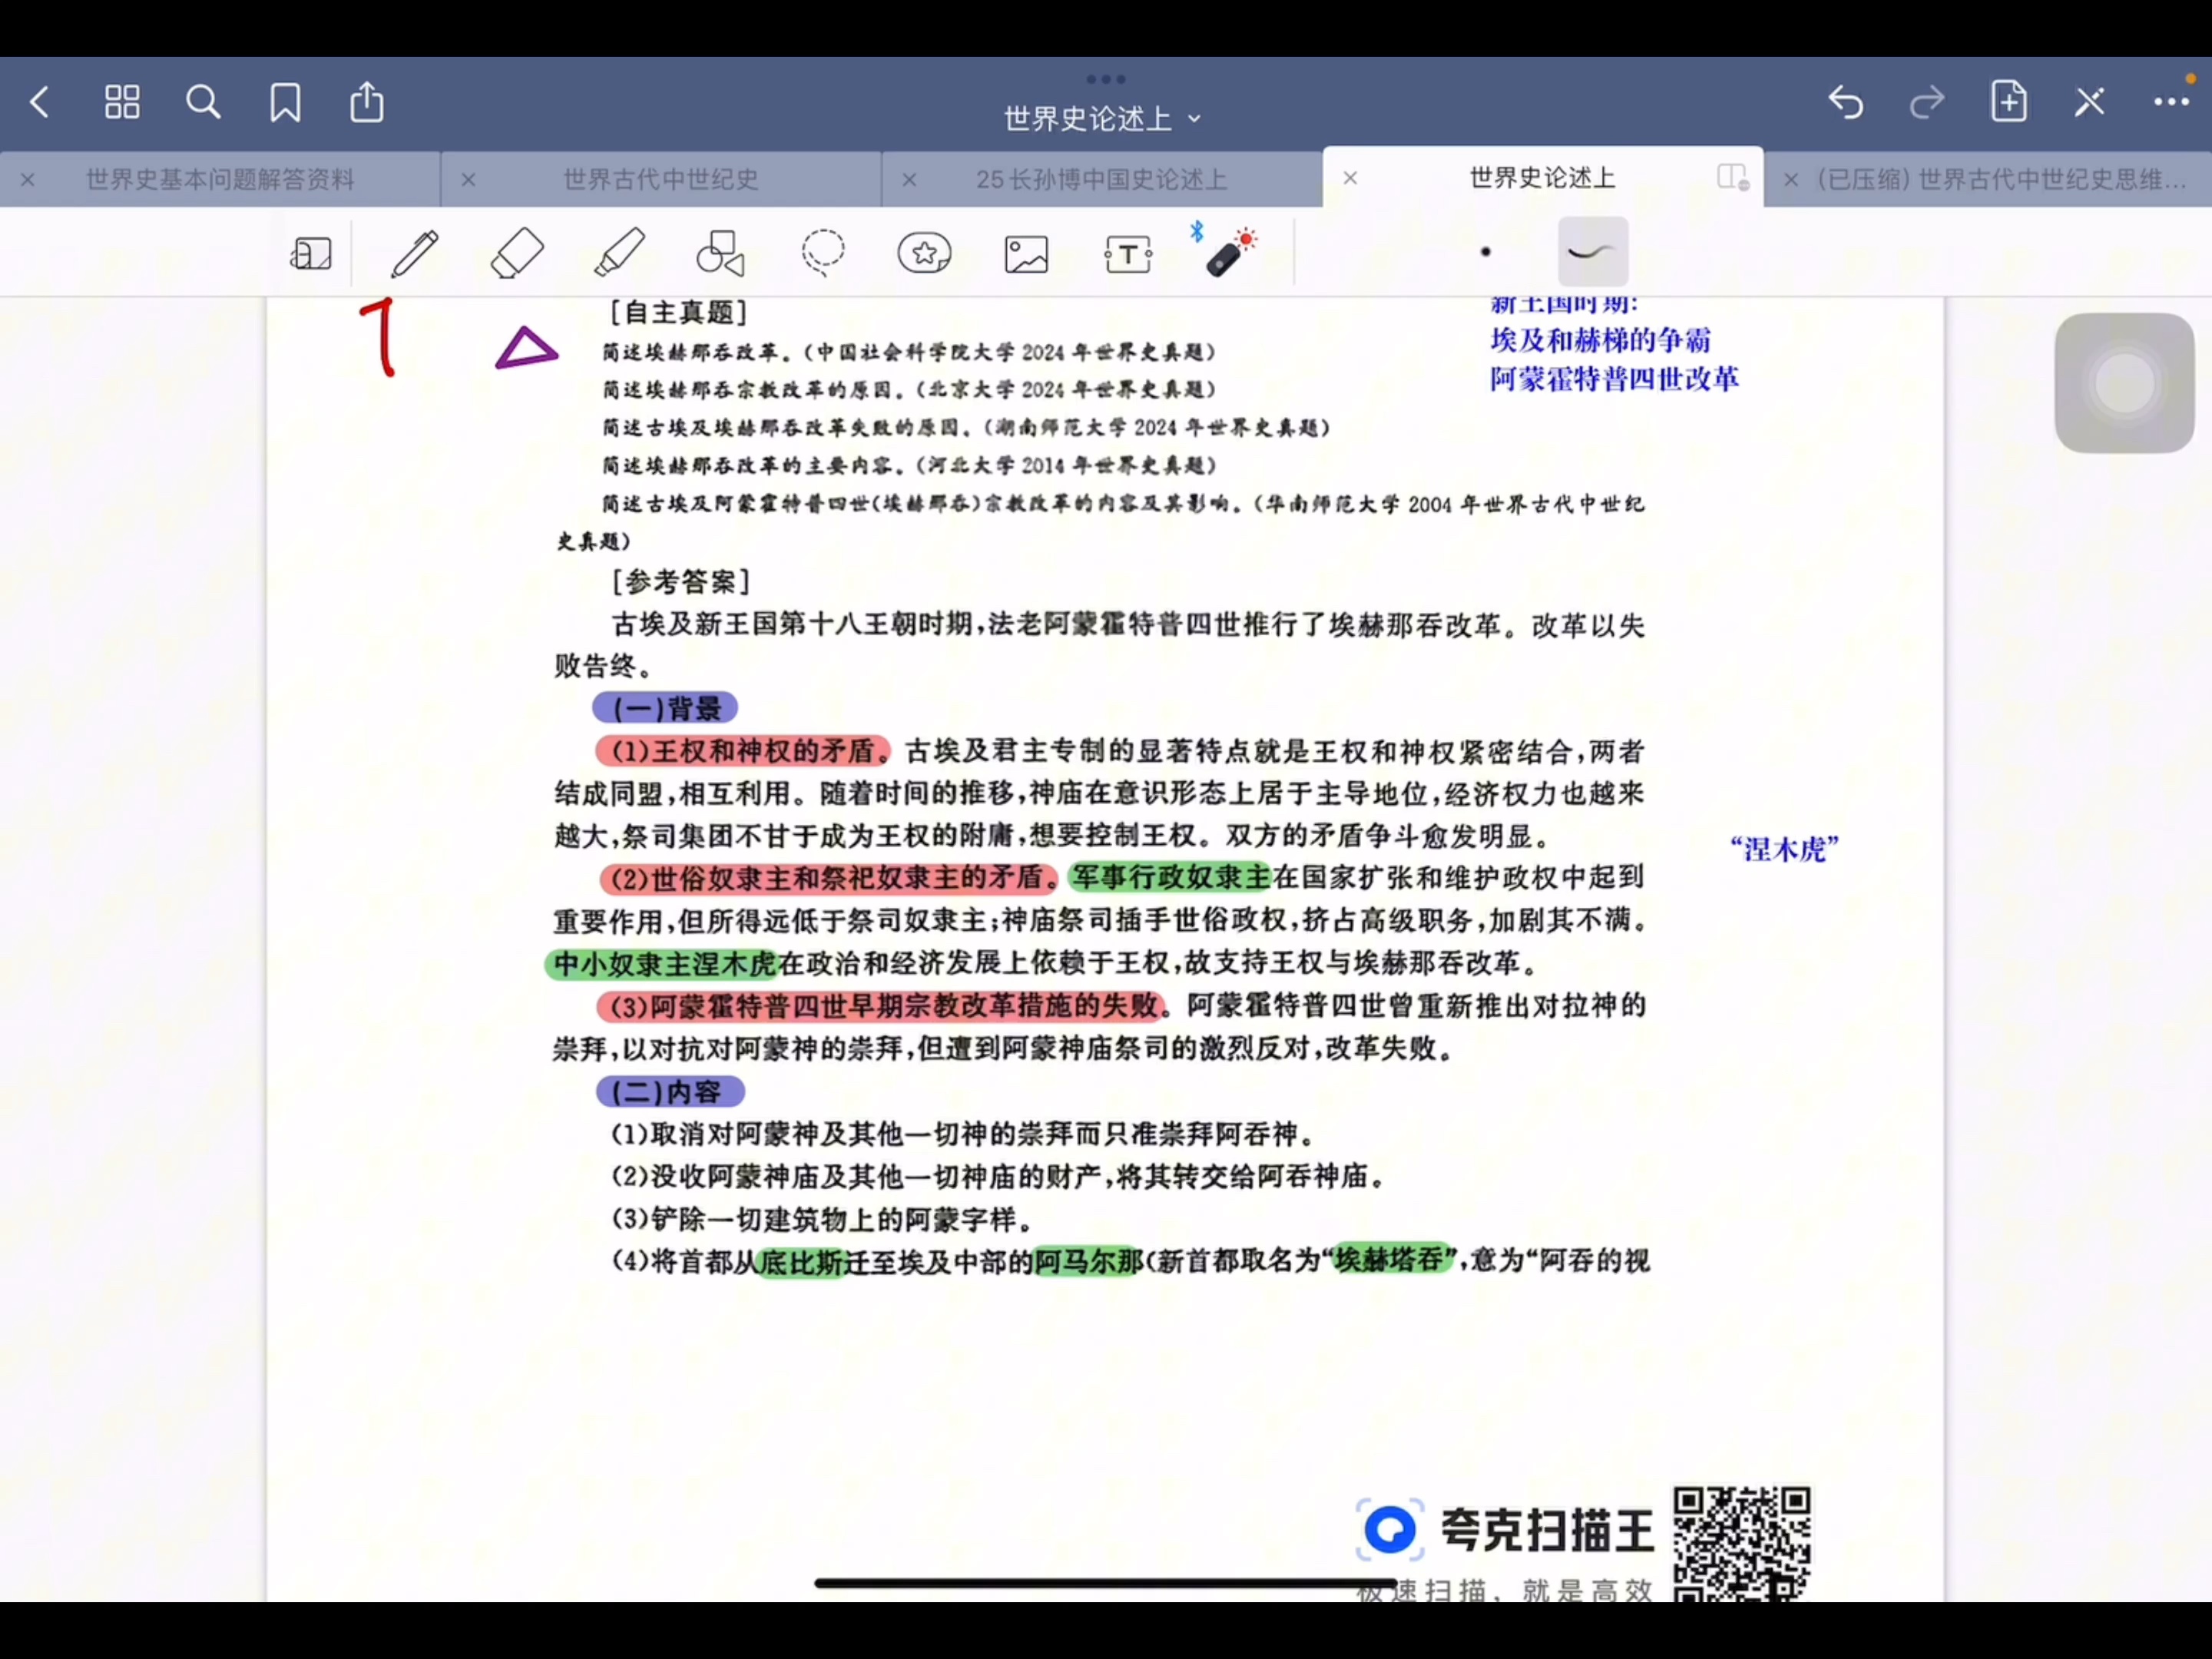Tap the bottom home indicator bar
The image size is (2212, 1659).
(1105, 1583)
